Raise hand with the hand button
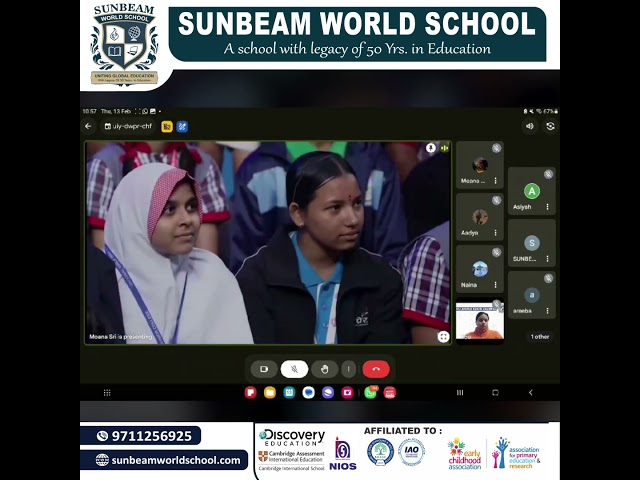This screenshot has height=480, width=640. coord(324,369)
